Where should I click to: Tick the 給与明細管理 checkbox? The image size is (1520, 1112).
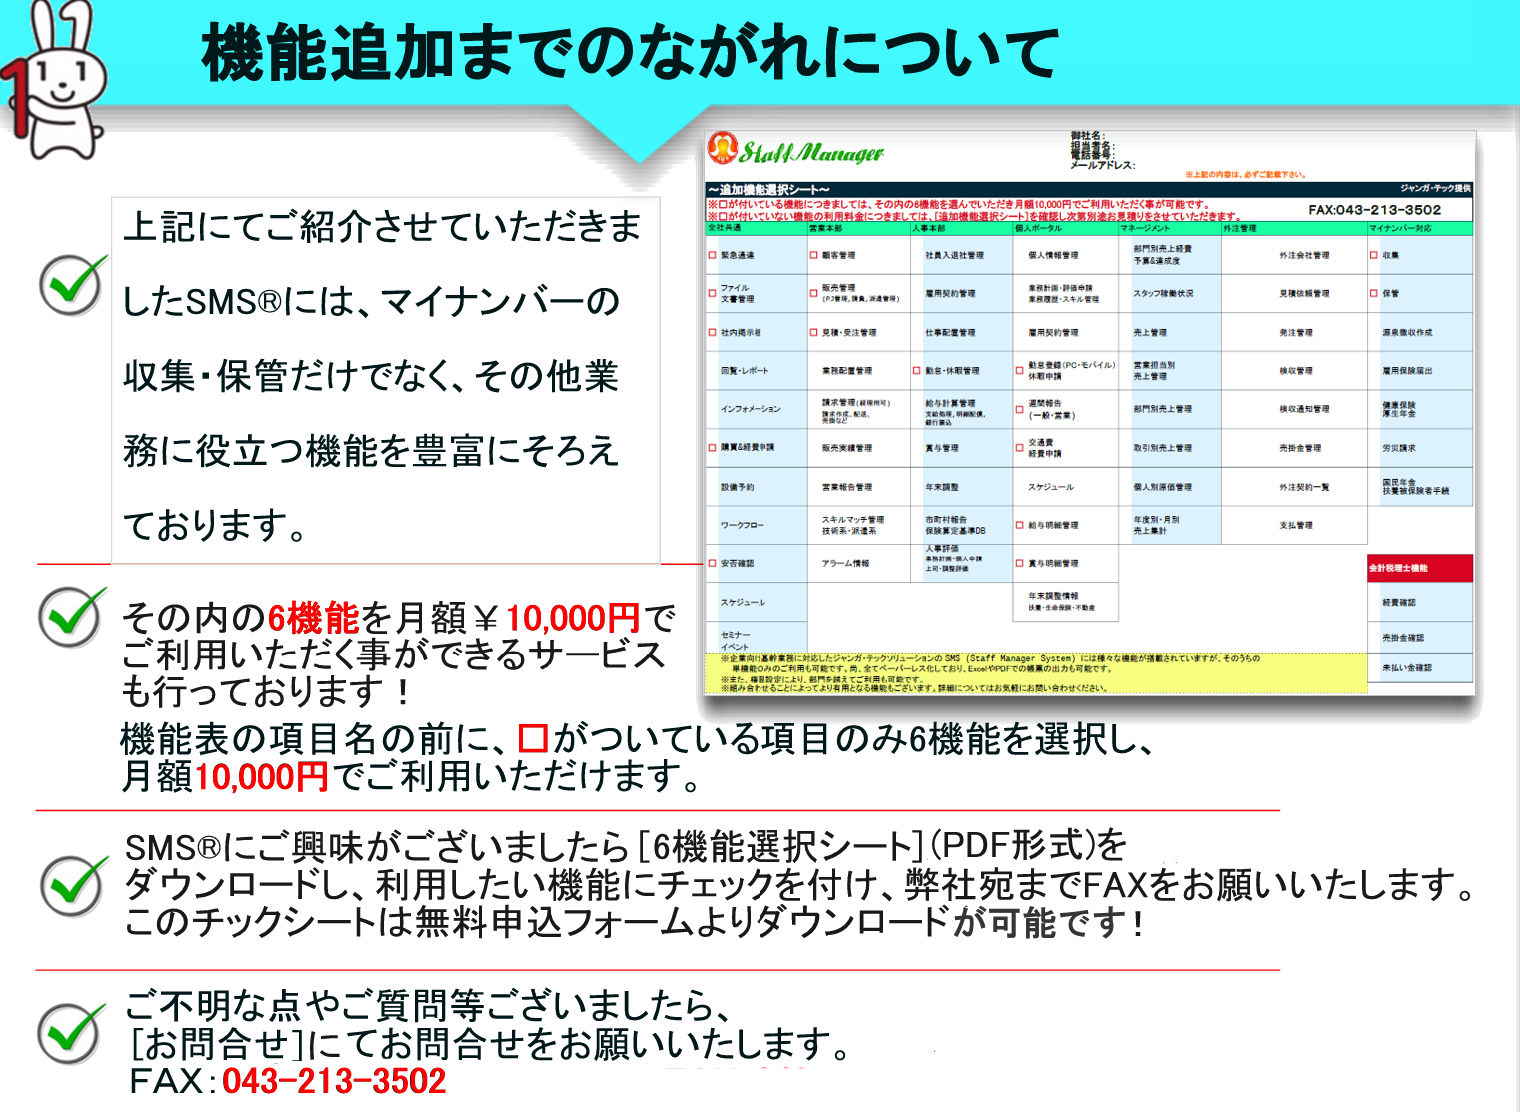(1020, 525)
